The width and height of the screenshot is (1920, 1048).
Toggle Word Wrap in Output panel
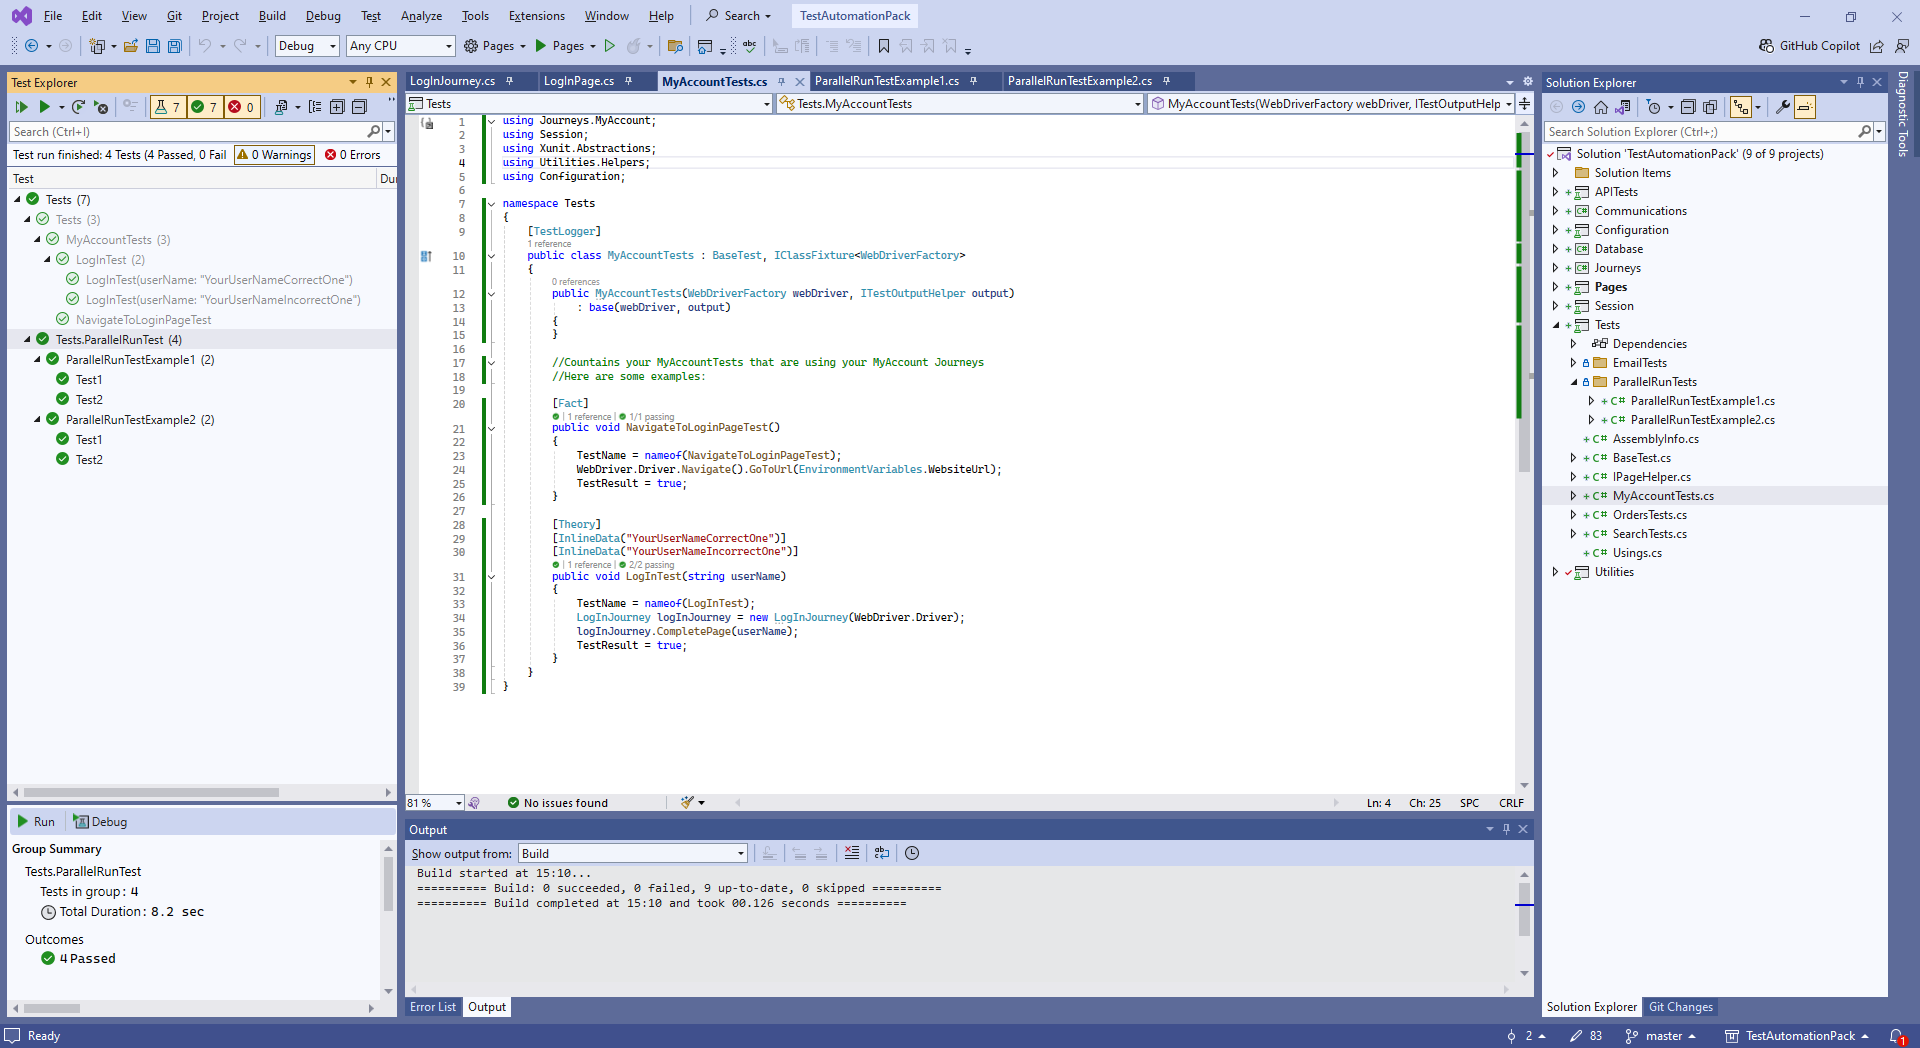click(881, 853)
